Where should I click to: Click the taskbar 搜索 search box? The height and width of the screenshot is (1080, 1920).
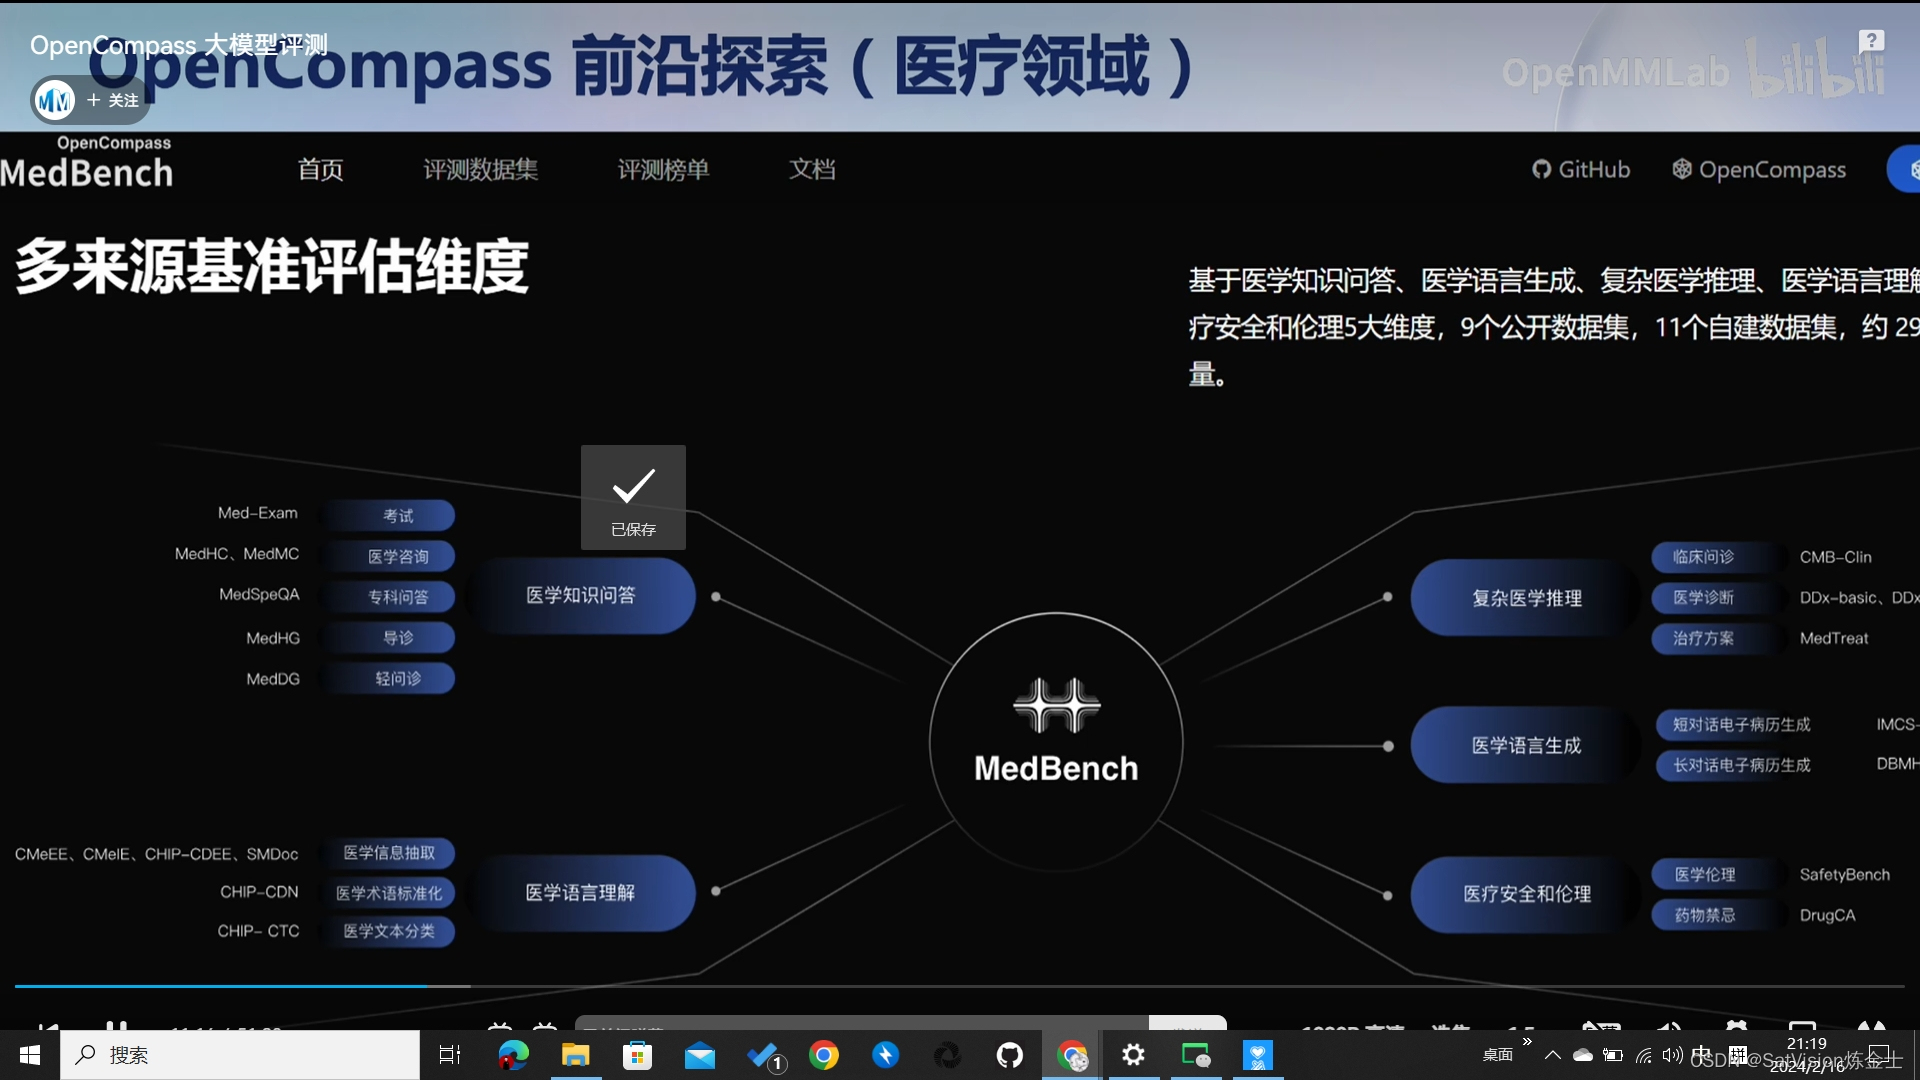point(240,1055)
